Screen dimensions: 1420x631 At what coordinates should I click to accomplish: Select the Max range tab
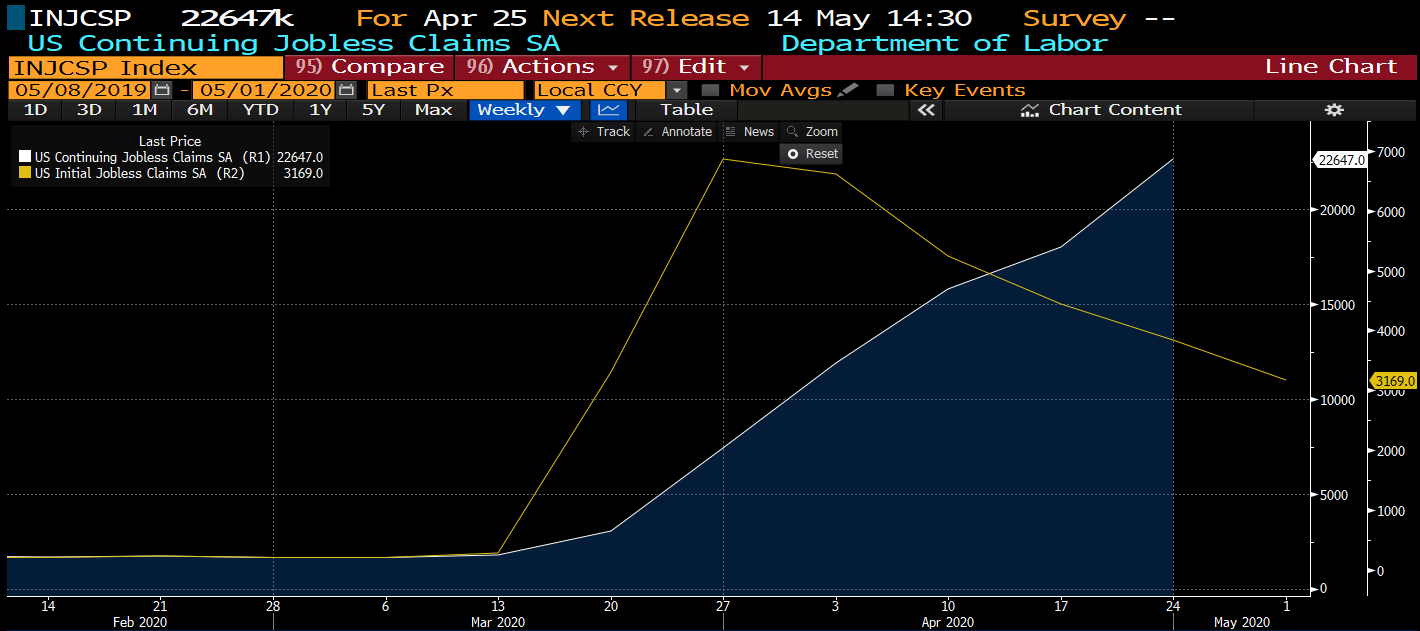pos(434,110)
